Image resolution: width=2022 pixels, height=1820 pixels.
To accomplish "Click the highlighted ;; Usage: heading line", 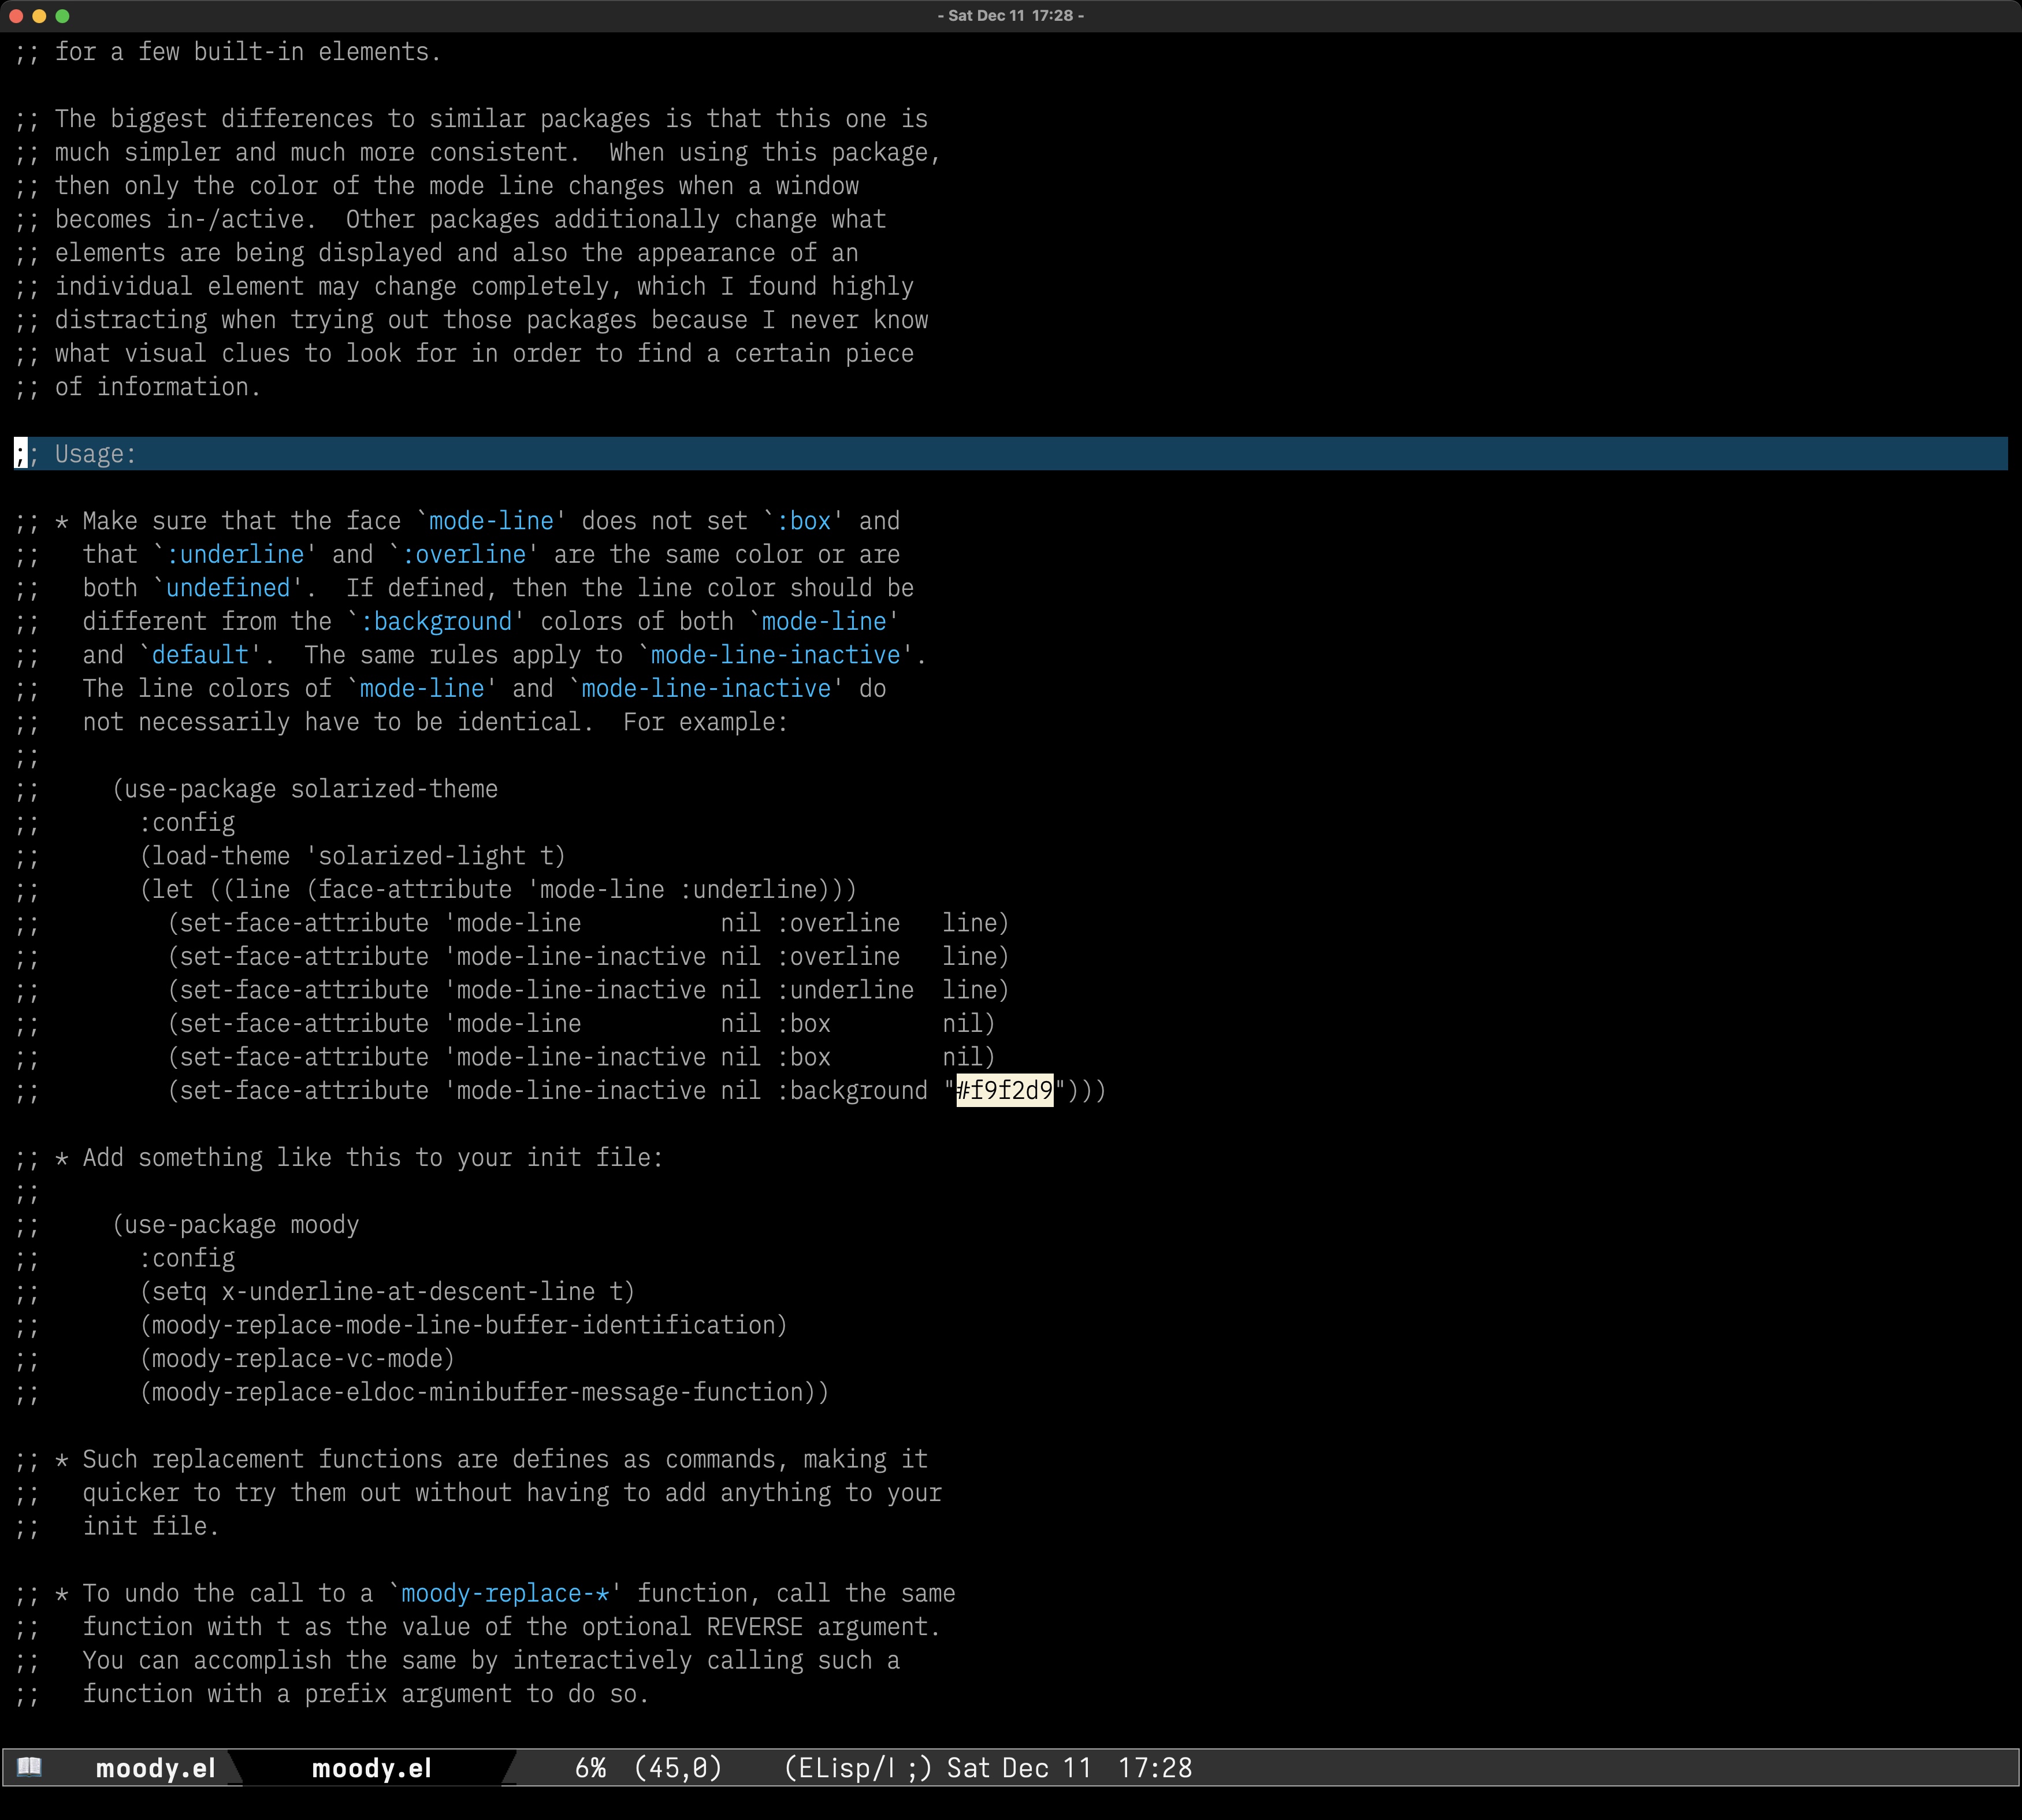I will click(x=1010, y=454).
